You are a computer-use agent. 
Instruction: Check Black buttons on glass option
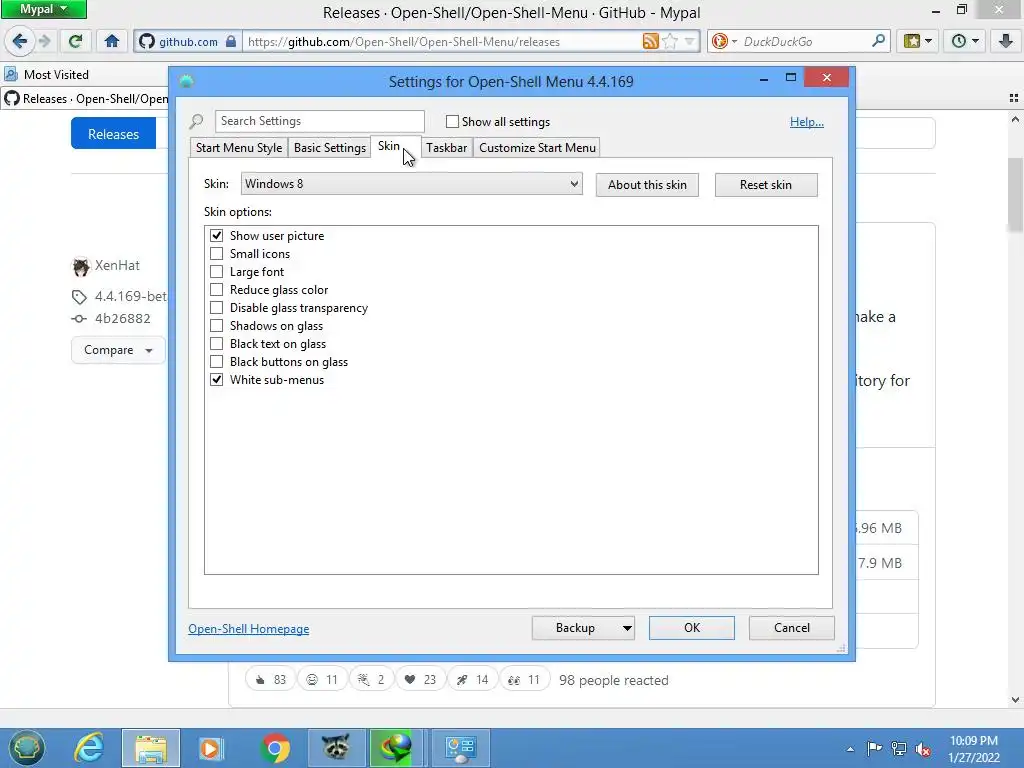point(216,361)
